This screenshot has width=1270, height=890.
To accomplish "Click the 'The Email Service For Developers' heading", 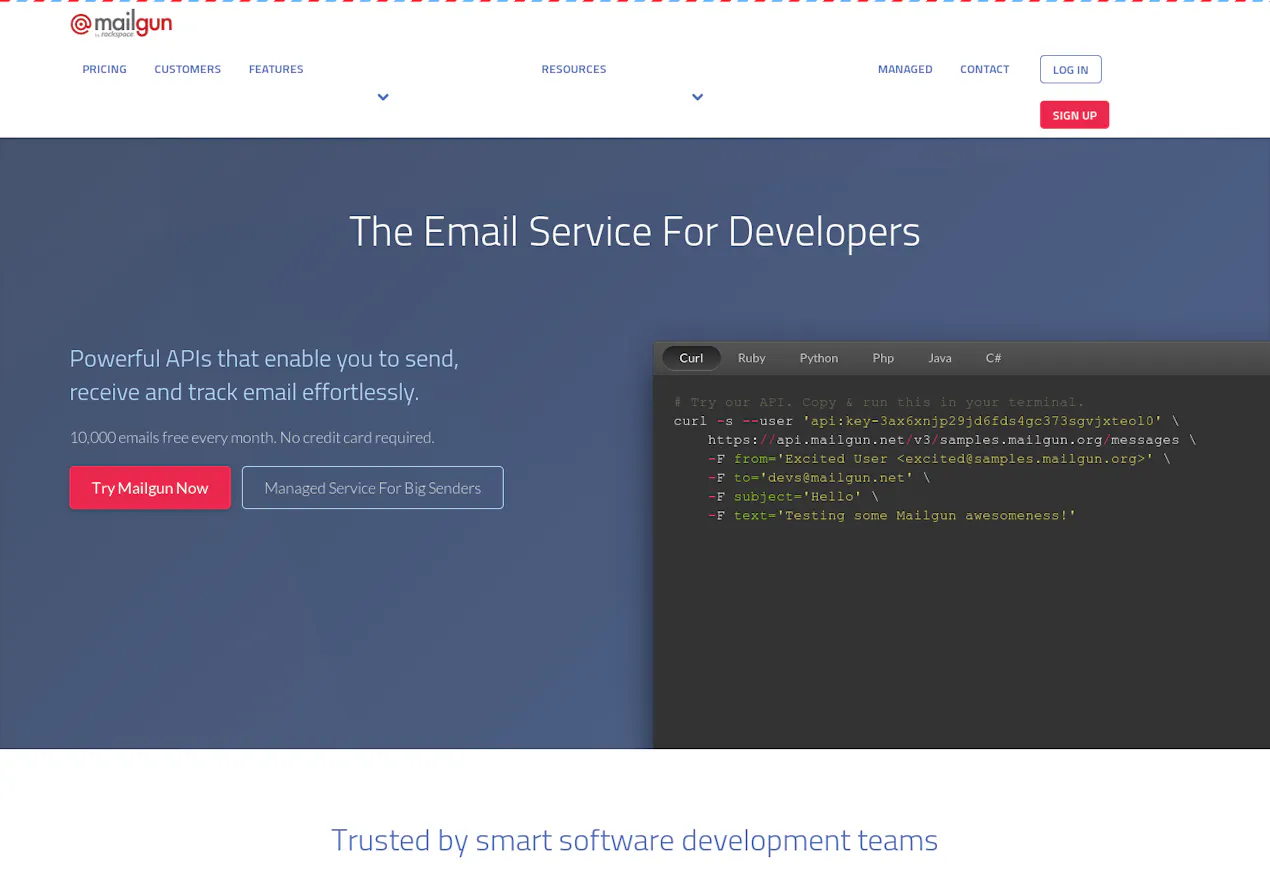I will point(635,232).
